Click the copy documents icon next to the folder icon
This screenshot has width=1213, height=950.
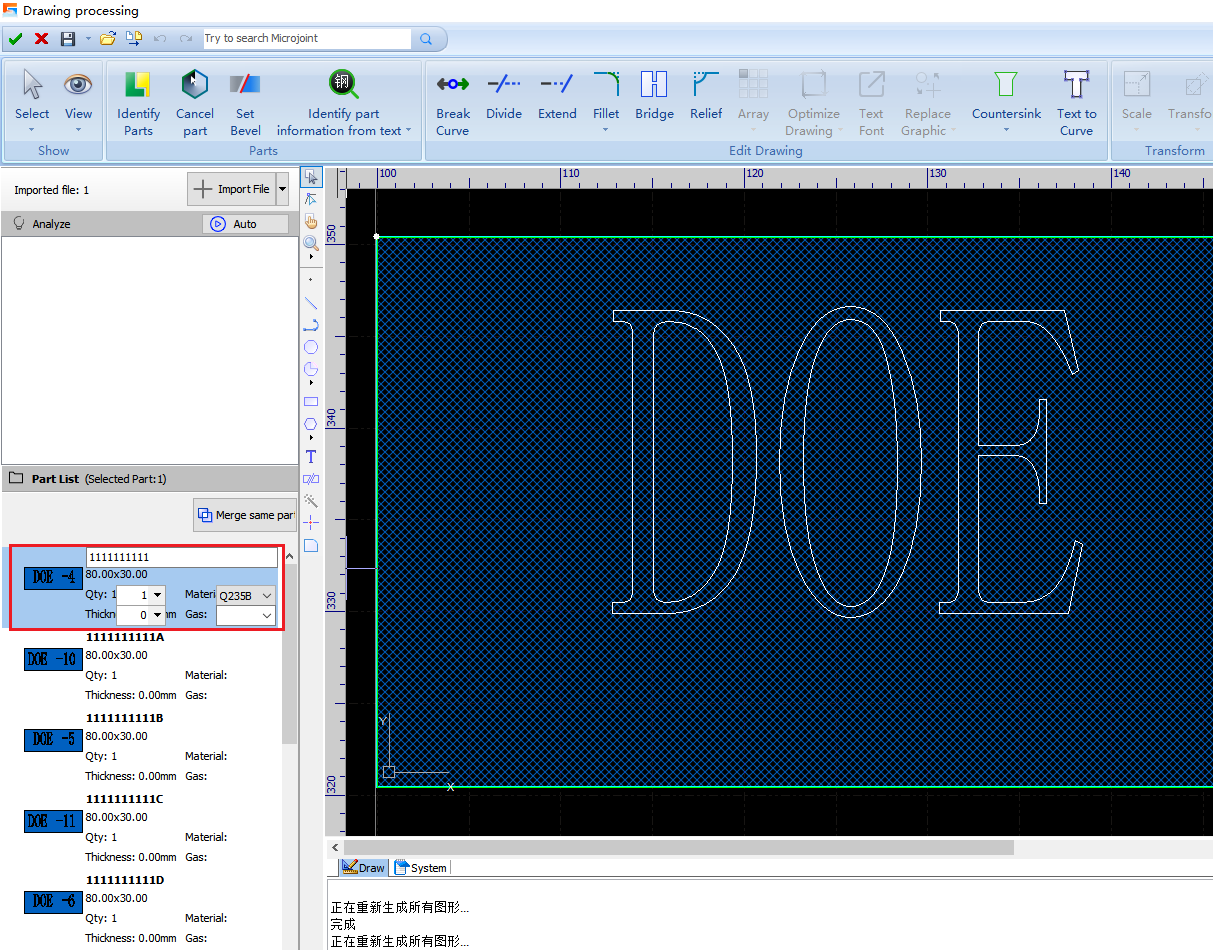pos(134,39)
